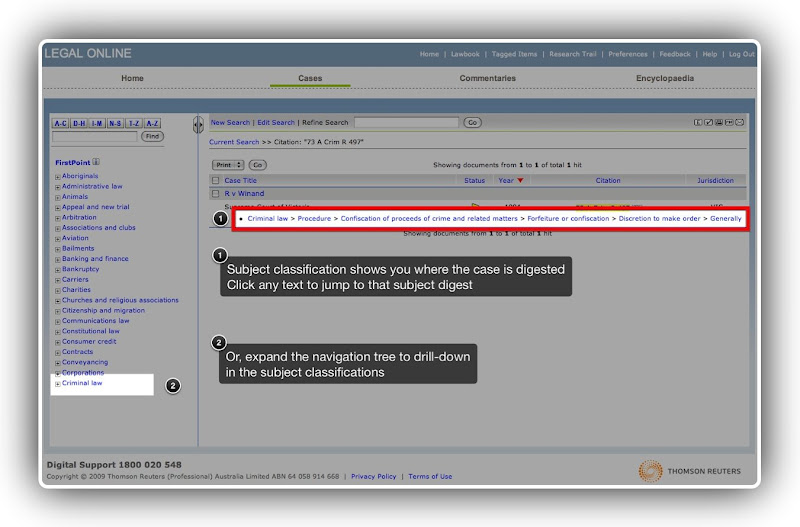Expand the Criminal law plus box

click(58, 384)
